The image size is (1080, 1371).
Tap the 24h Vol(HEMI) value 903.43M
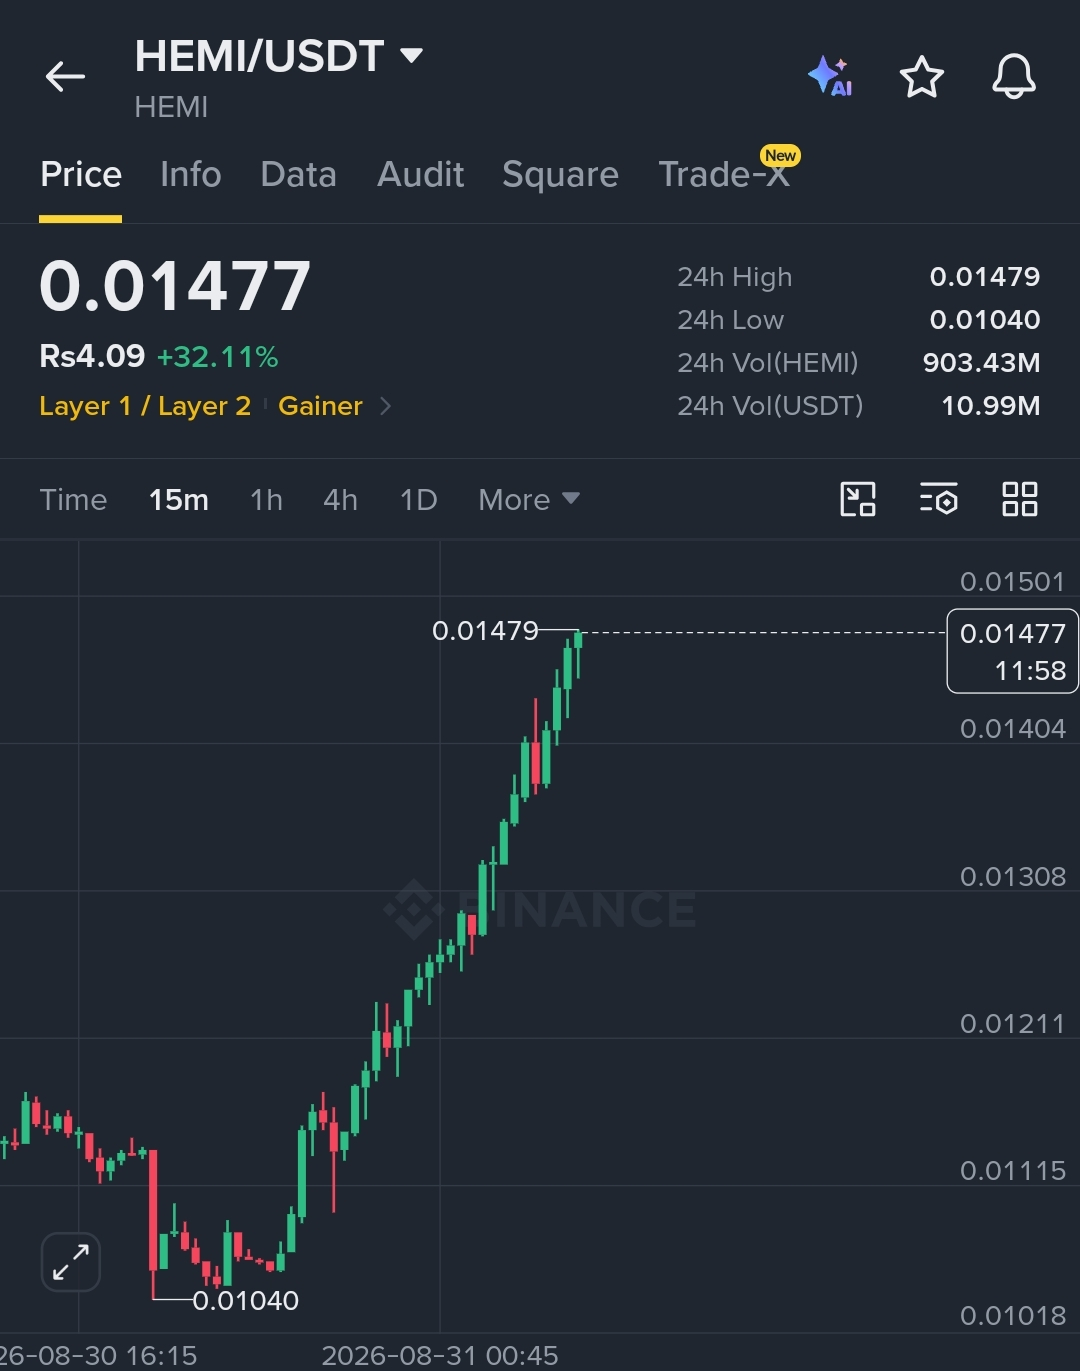click(x=981, y=363)
